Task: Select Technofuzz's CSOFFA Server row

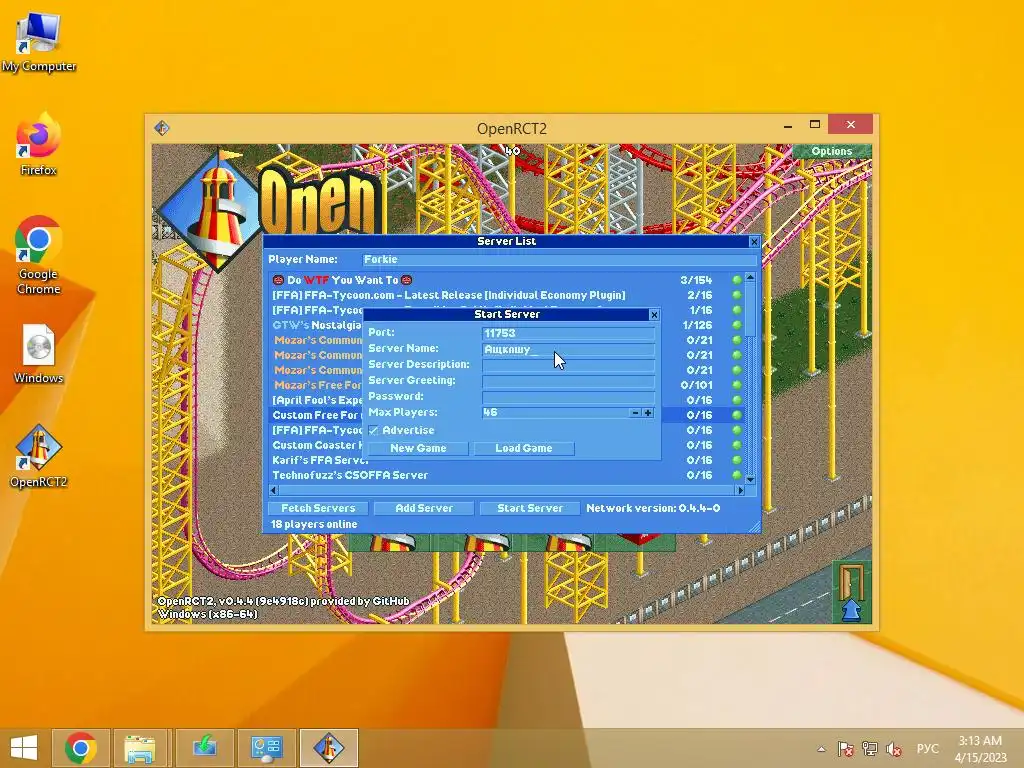Action: (507, 475)
